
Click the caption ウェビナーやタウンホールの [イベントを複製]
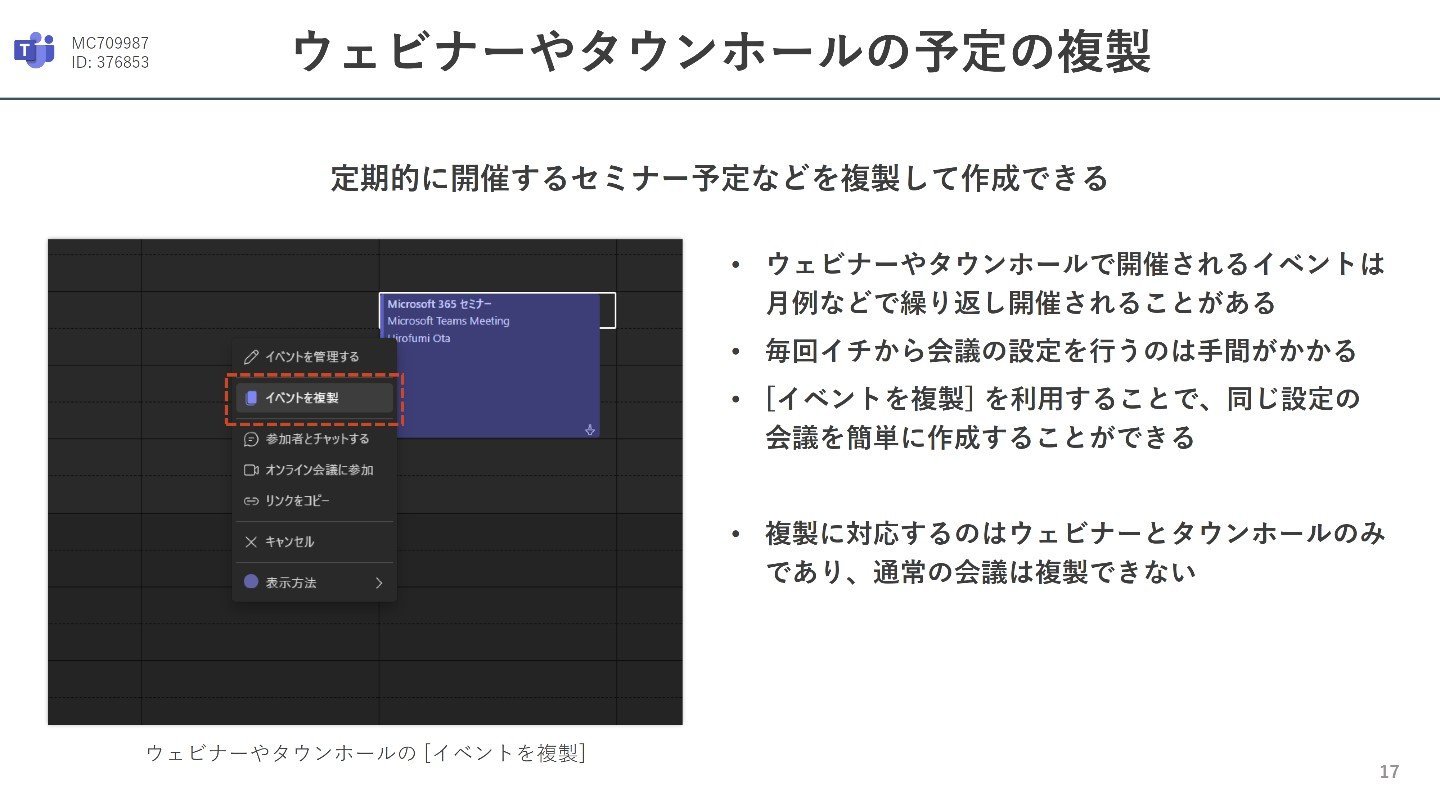pyautogui.click(x=366, y=753)
